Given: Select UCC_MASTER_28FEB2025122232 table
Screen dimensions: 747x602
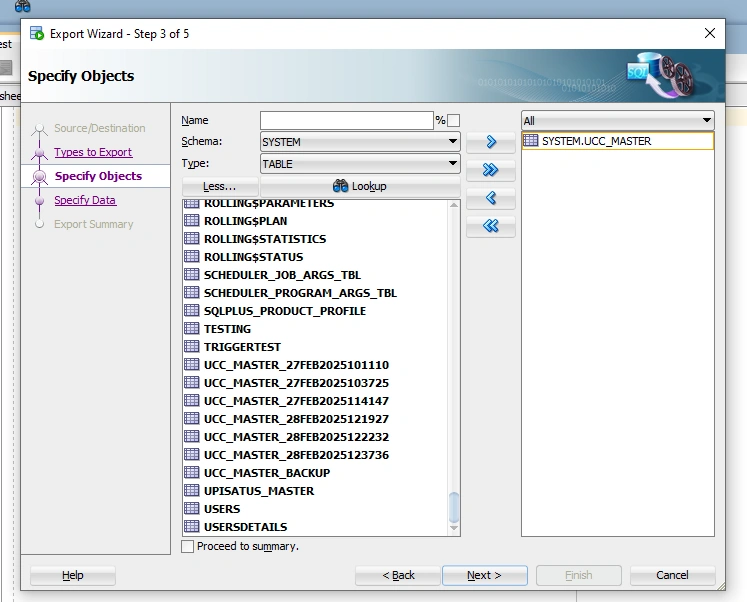Looking at the screenshot, I should tap(296, 437).
